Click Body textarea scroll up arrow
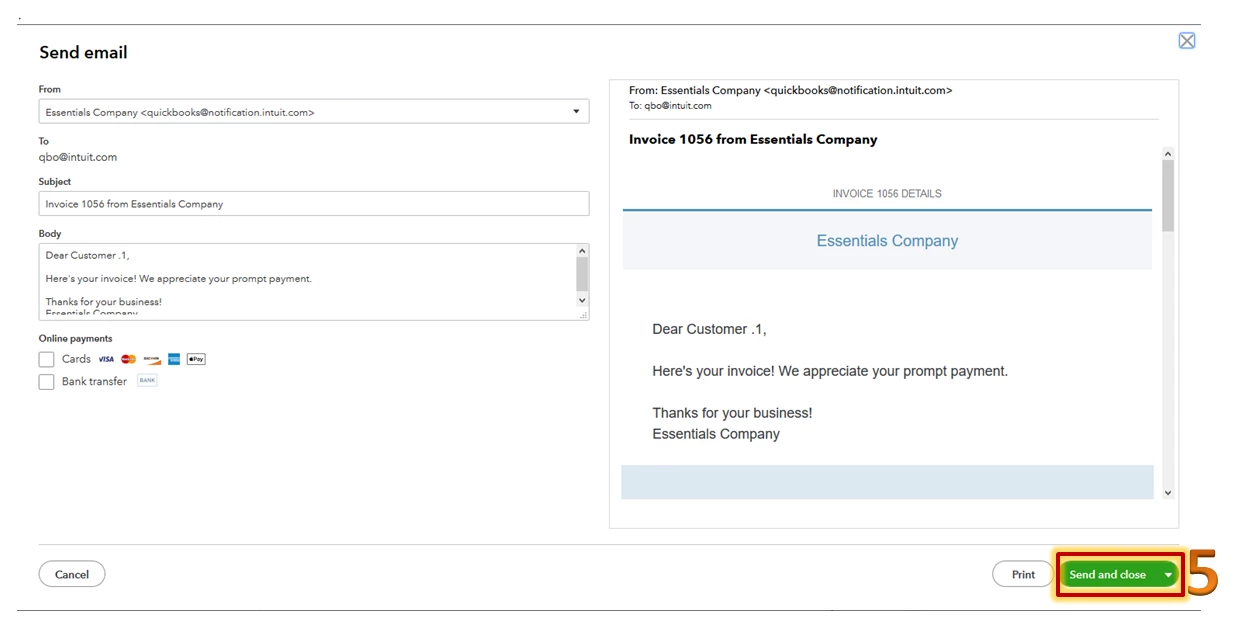 [x=583, y=251]
